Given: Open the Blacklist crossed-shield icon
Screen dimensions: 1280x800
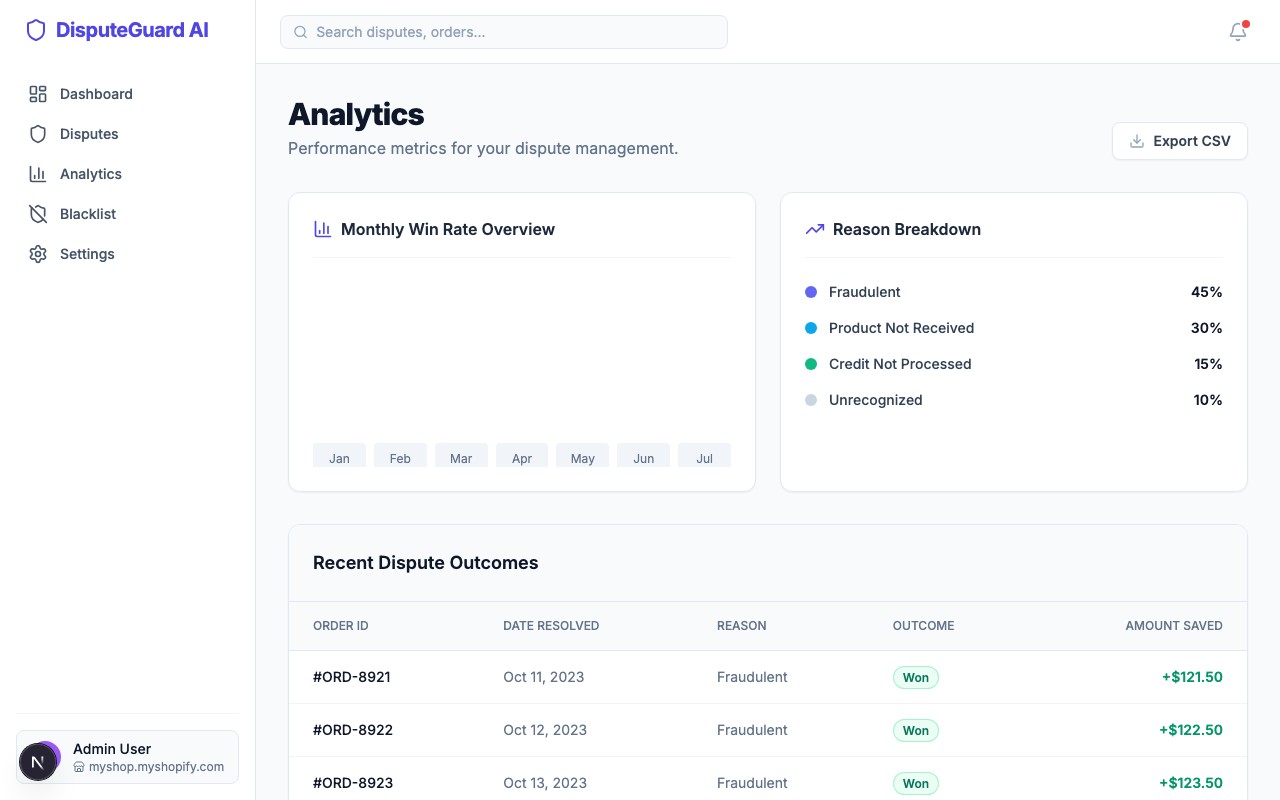Looking at the screenshot, I should (x=37, y=213).
